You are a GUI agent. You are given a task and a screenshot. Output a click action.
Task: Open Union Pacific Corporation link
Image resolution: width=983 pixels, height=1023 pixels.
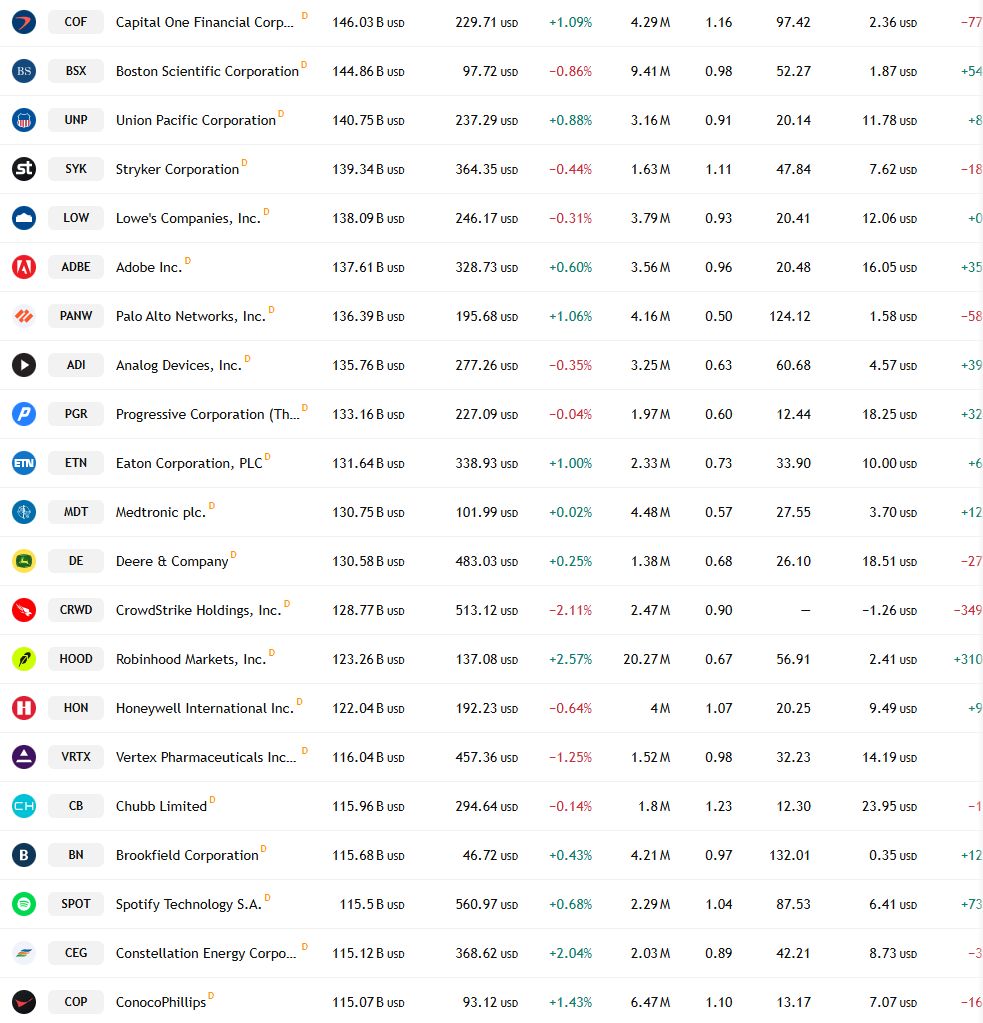tap(196, 120)
